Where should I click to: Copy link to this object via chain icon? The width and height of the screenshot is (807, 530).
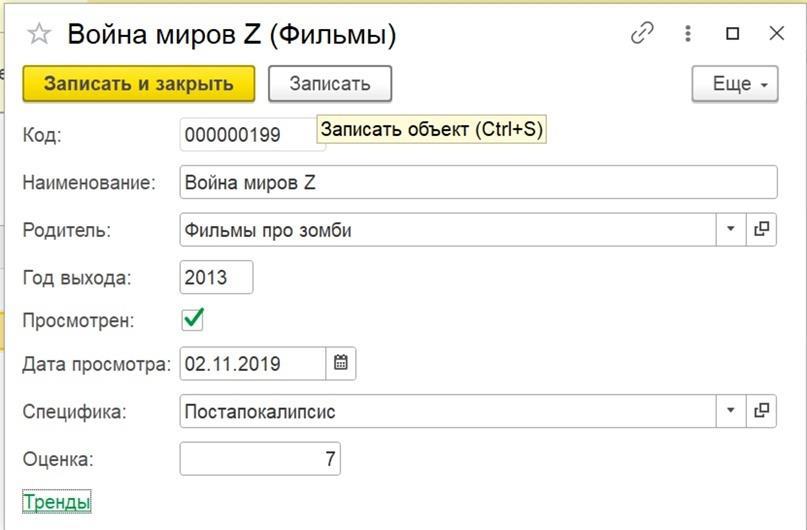click(x=642, y=33)
